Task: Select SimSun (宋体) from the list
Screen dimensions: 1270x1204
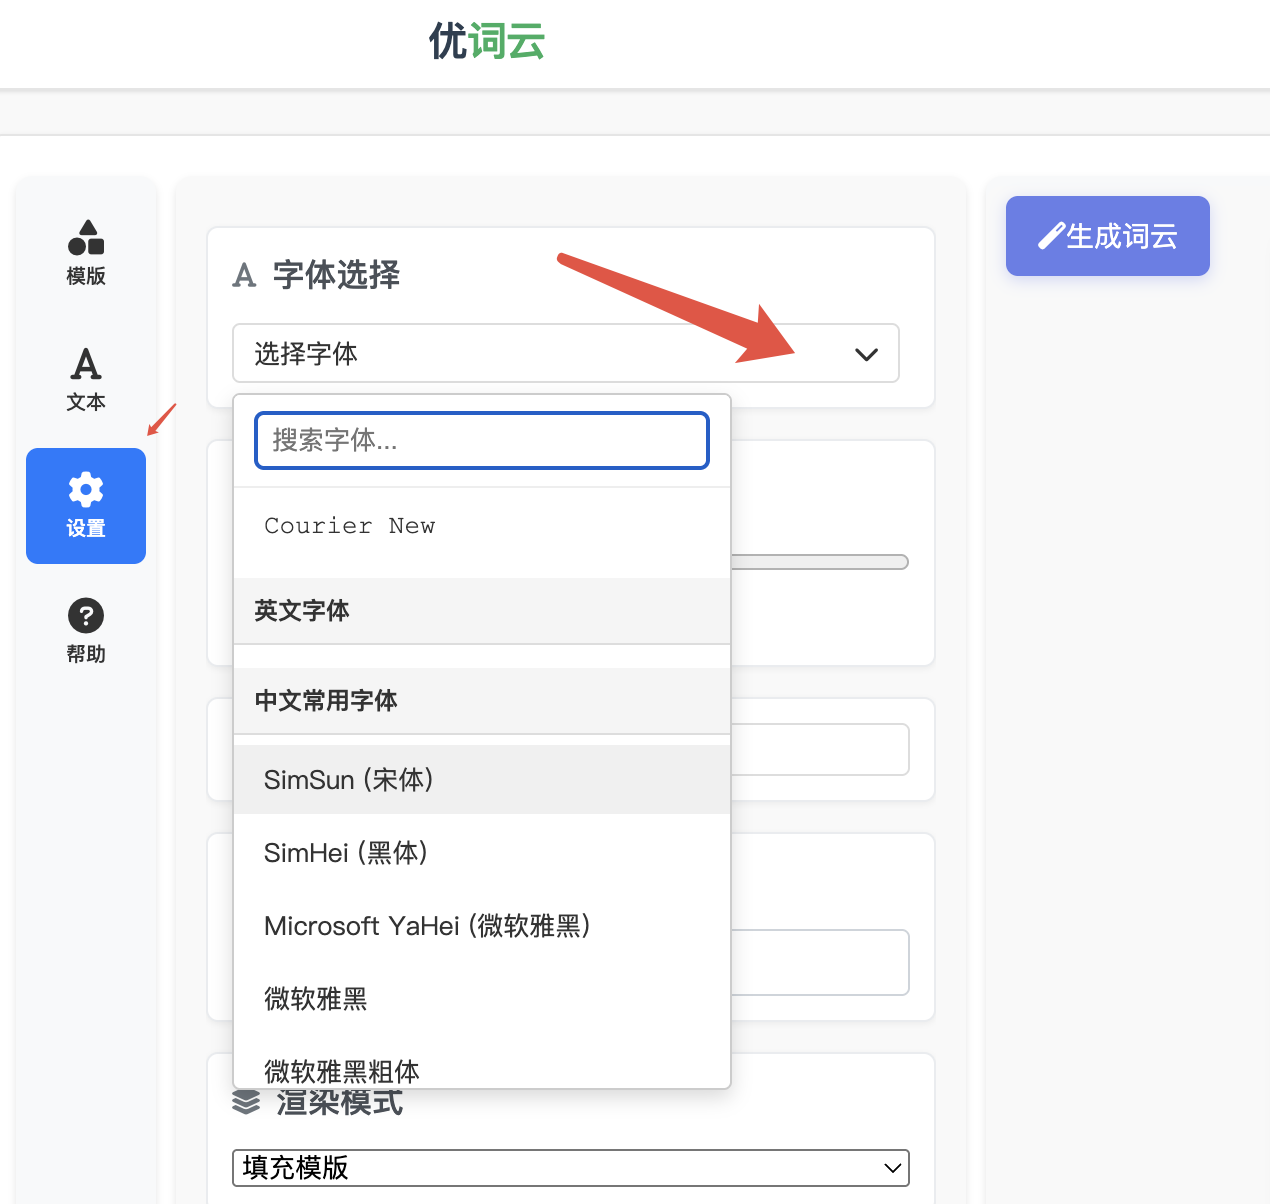Action: 349,779
